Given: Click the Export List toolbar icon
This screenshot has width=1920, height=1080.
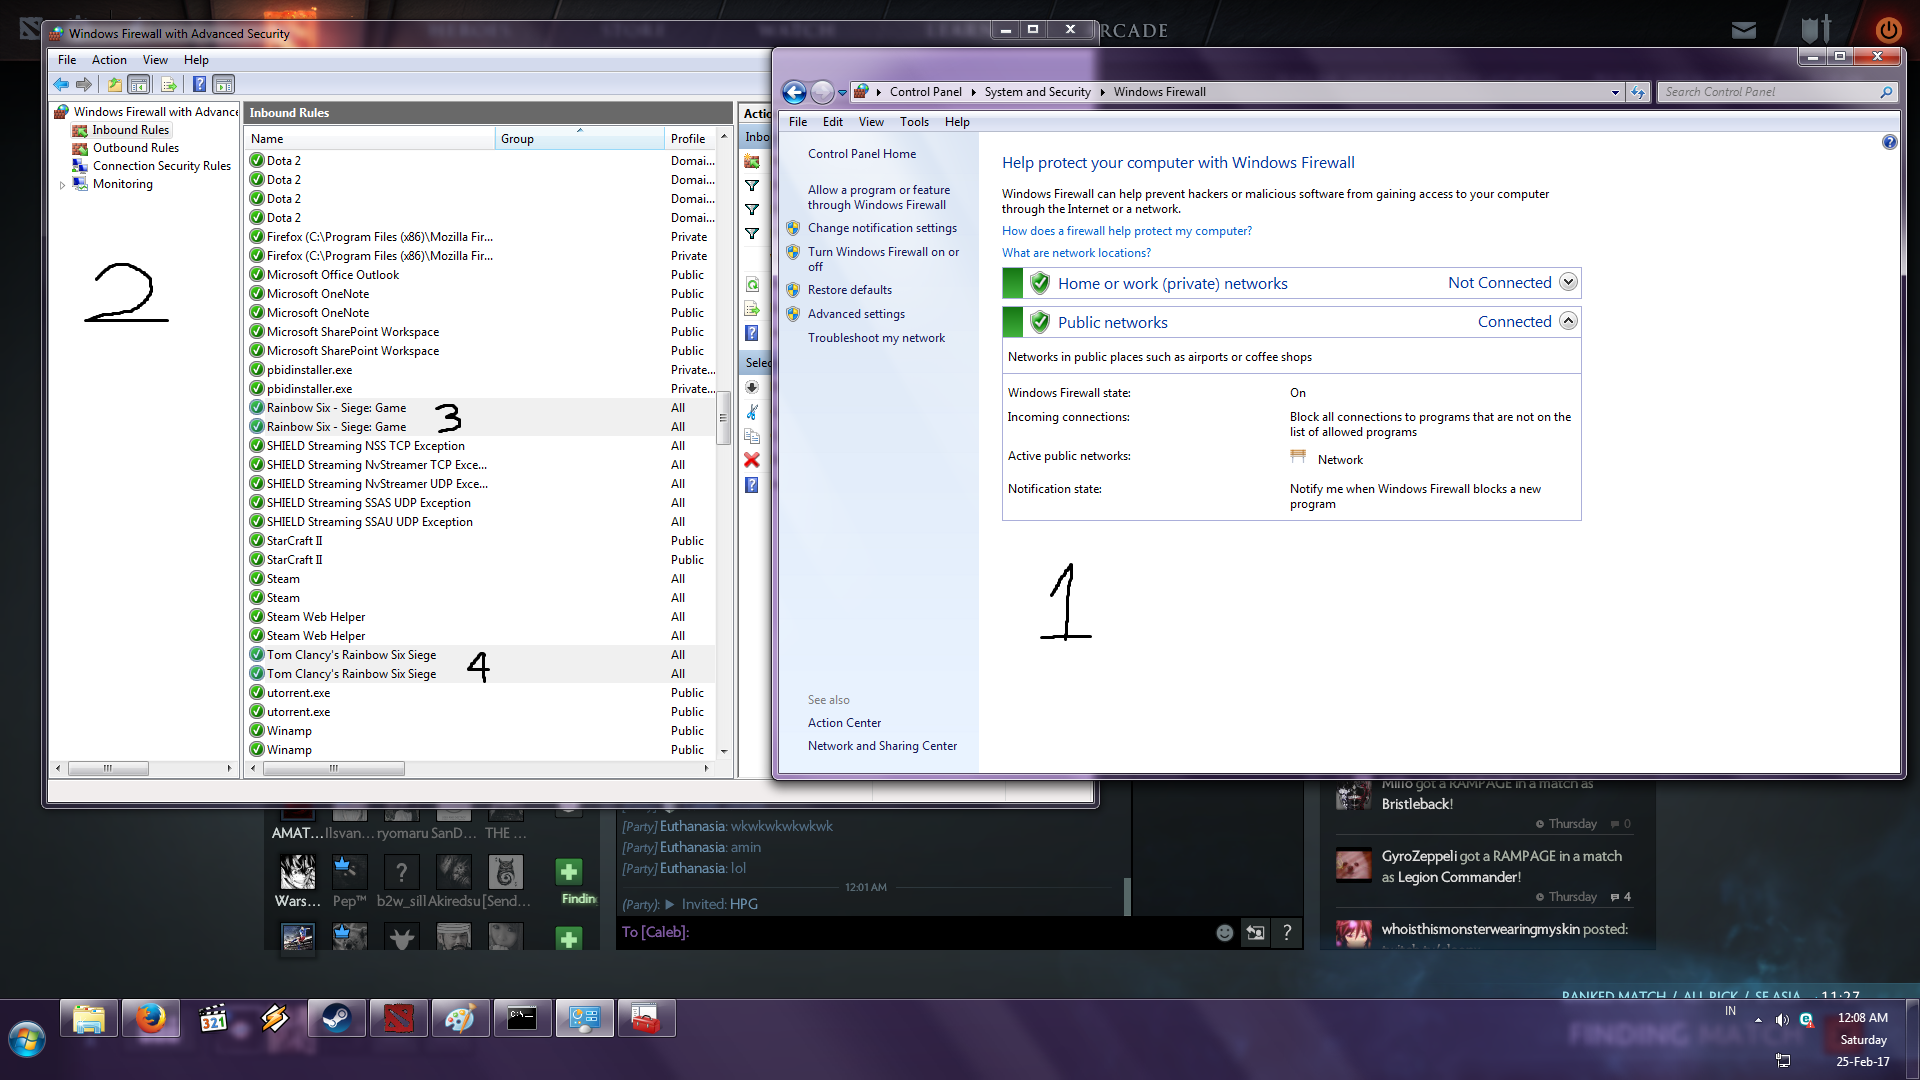Looking at the screenshot, I should pos(168,85).
